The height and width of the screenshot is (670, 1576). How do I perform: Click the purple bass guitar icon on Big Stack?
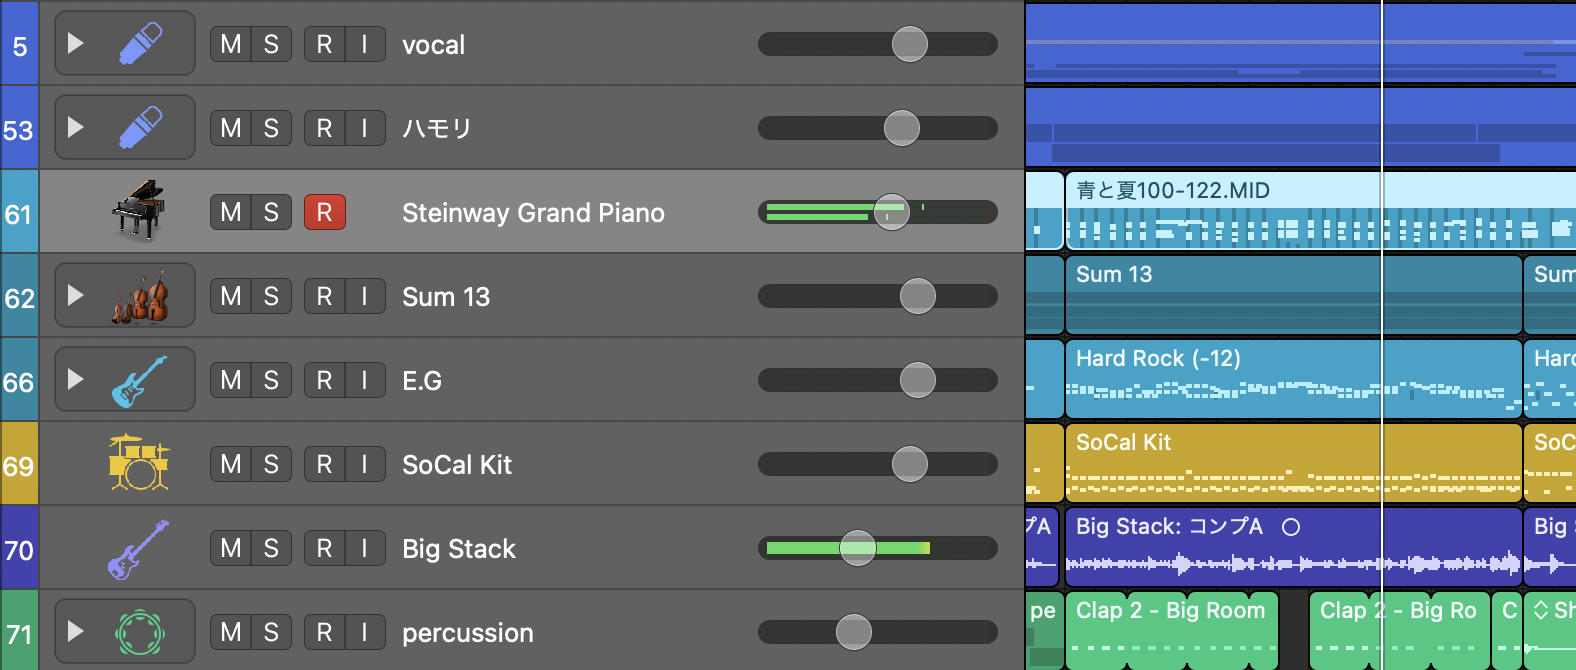[138, 549]
